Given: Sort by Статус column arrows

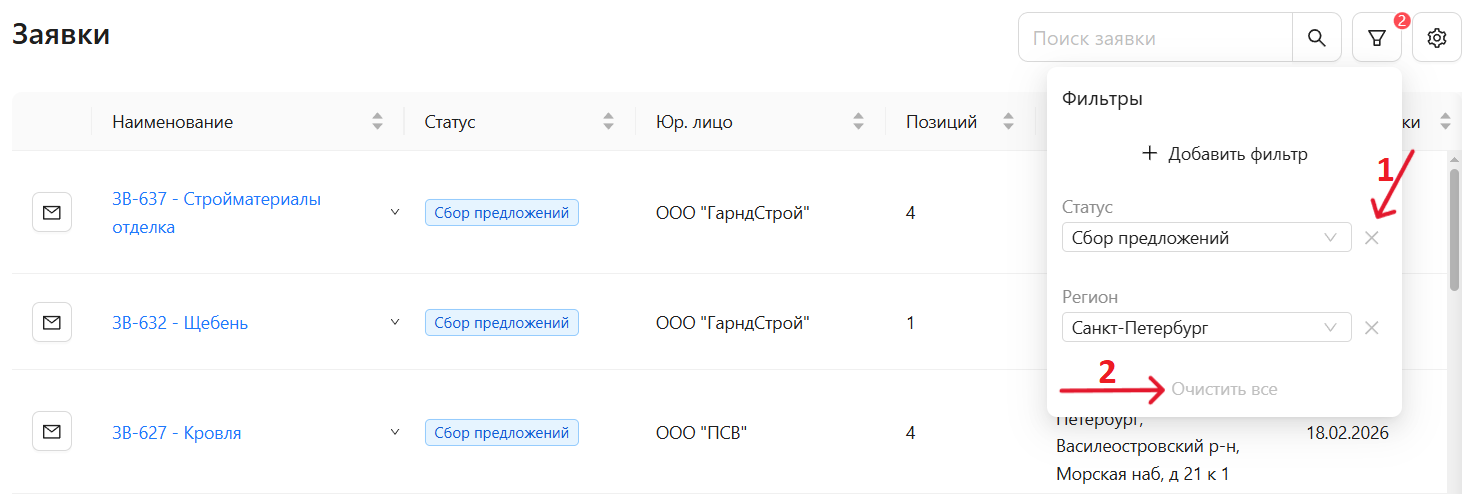Looking at the screenshot, I should click(x=608, y=122).
